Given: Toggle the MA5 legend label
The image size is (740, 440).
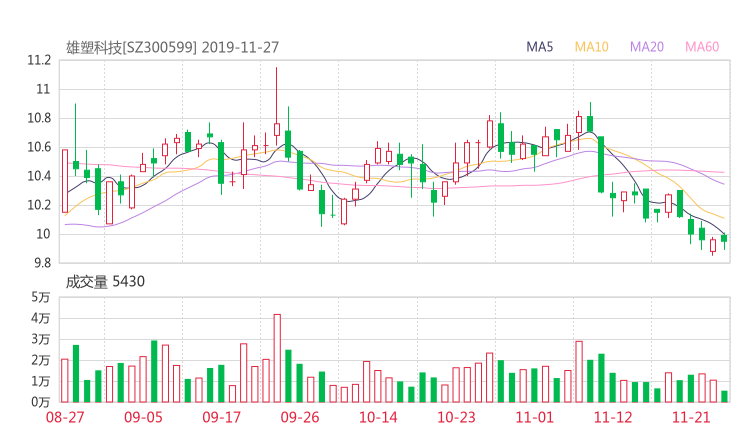Looking at the screenshot, I should (x=540, y=47).
